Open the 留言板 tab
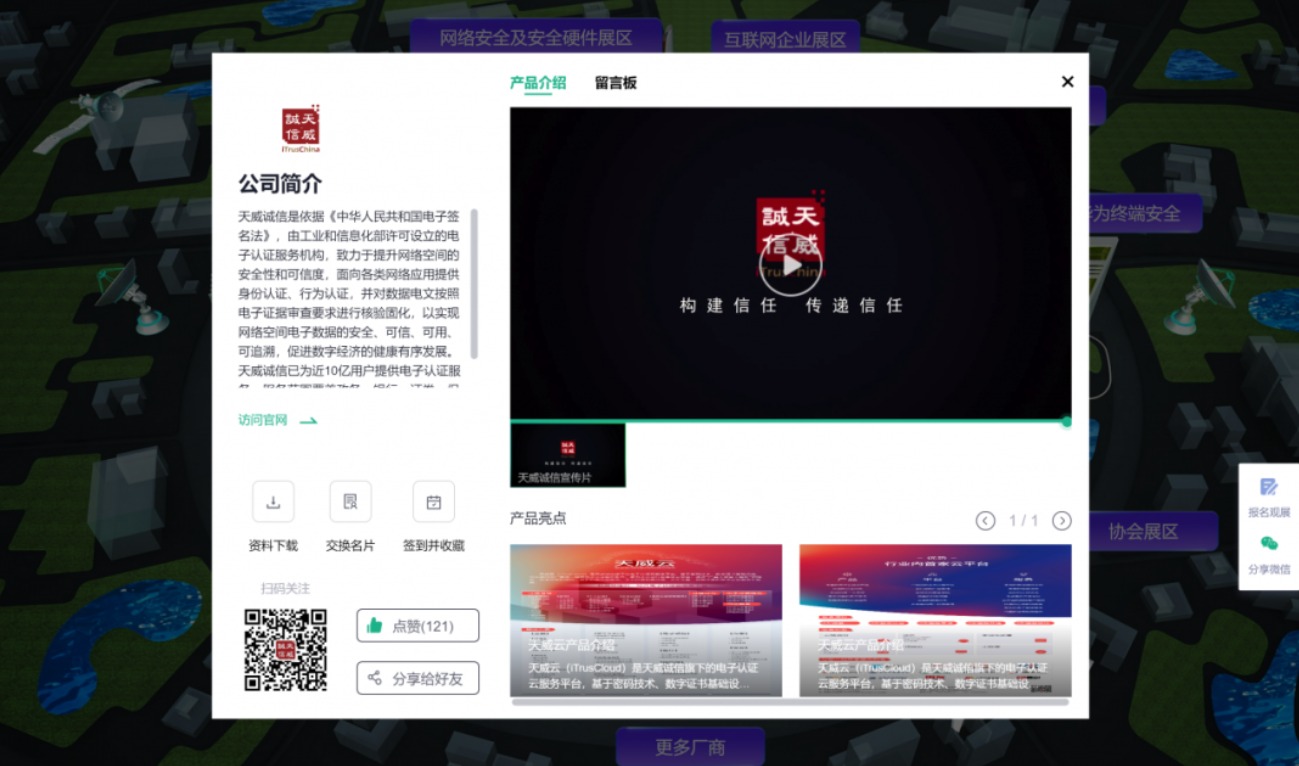 pos(616,83)
